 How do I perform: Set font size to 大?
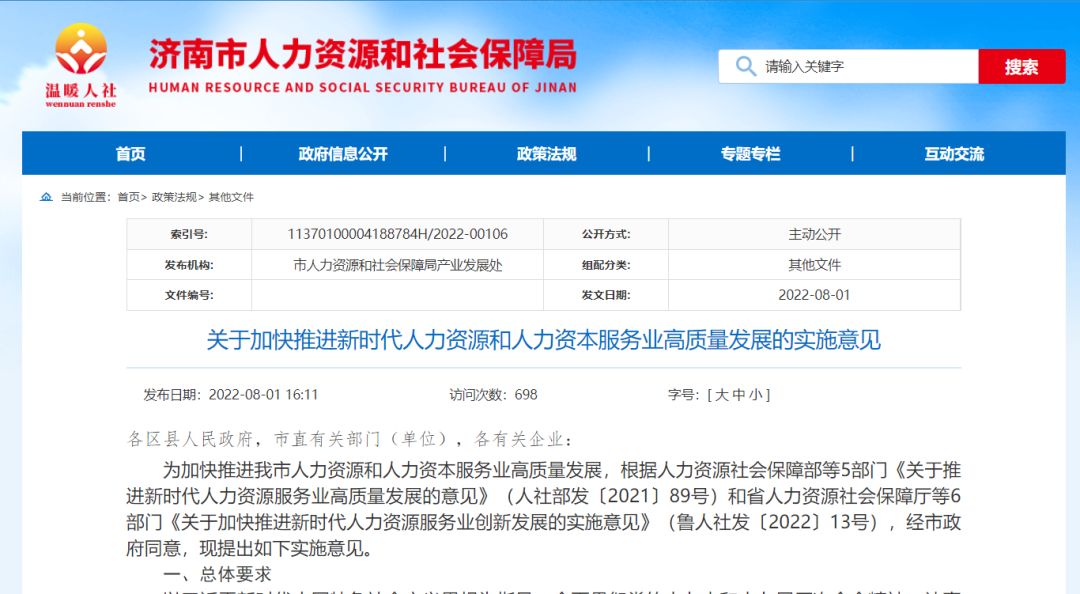[x=722, y=395]
